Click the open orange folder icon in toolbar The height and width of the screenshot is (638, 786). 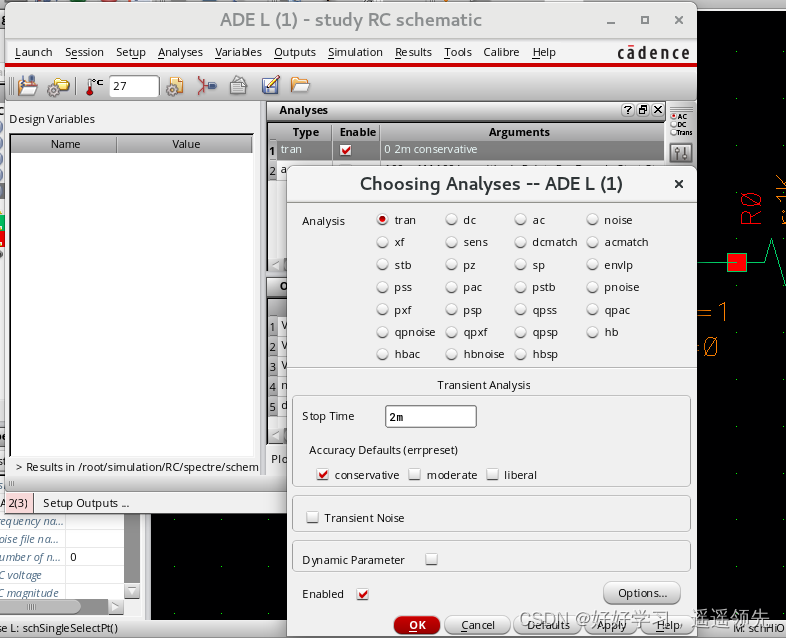300,85
